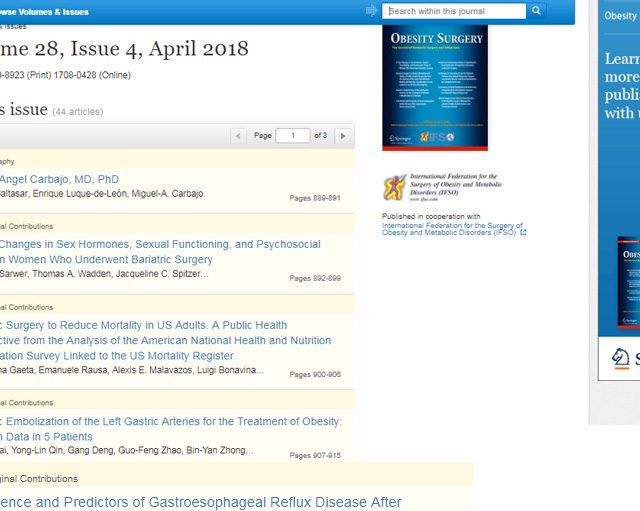This screenshot has height=511, width=640.
Task: Click the Springer logo in the right ad
Action: pyautogui.click(x=622, y=358)
